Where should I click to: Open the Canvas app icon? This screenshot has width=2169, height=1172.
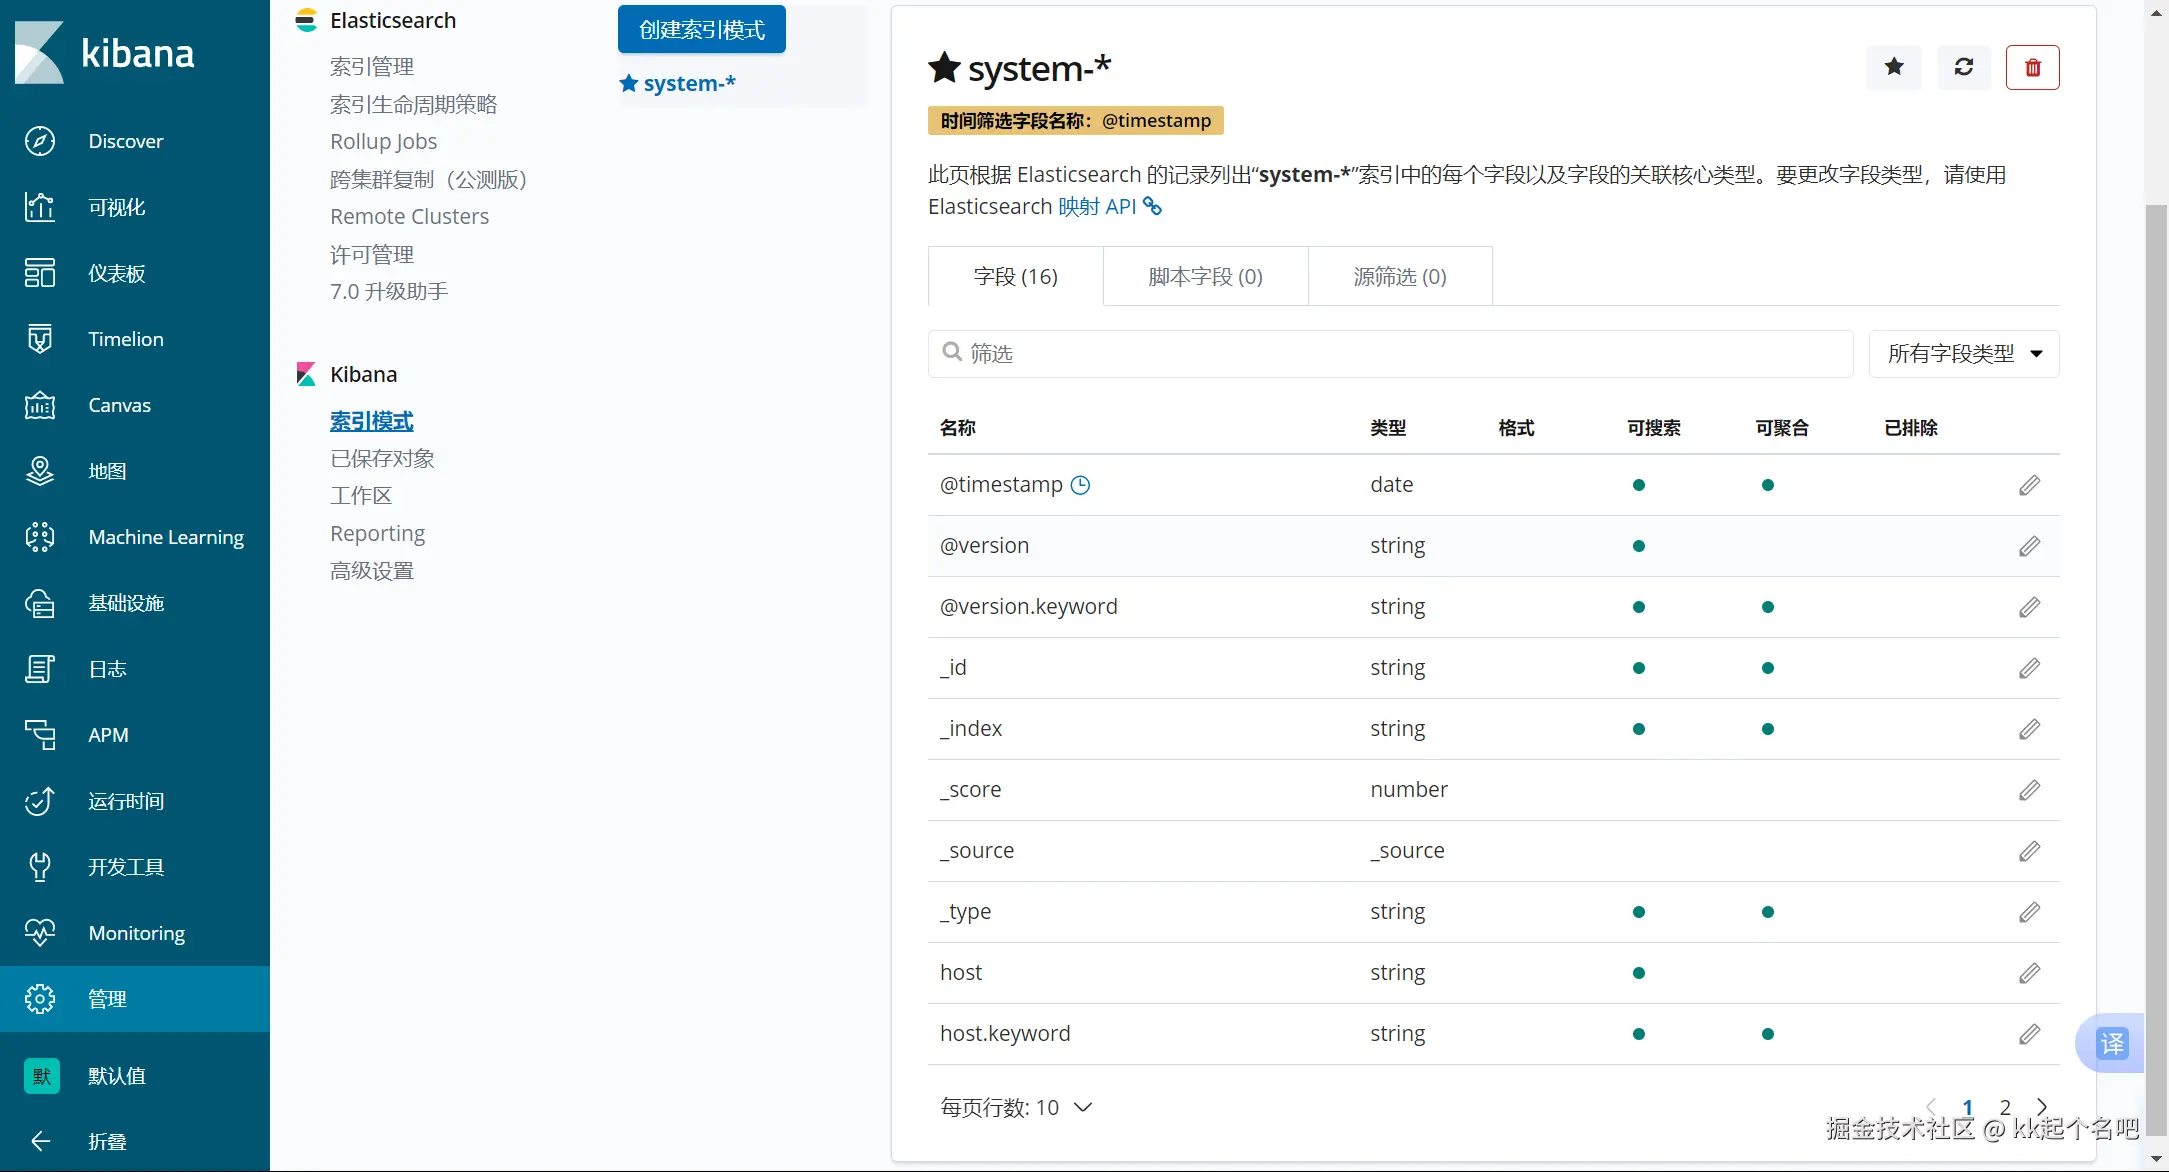pyautogui.click(x=40, y=405)
